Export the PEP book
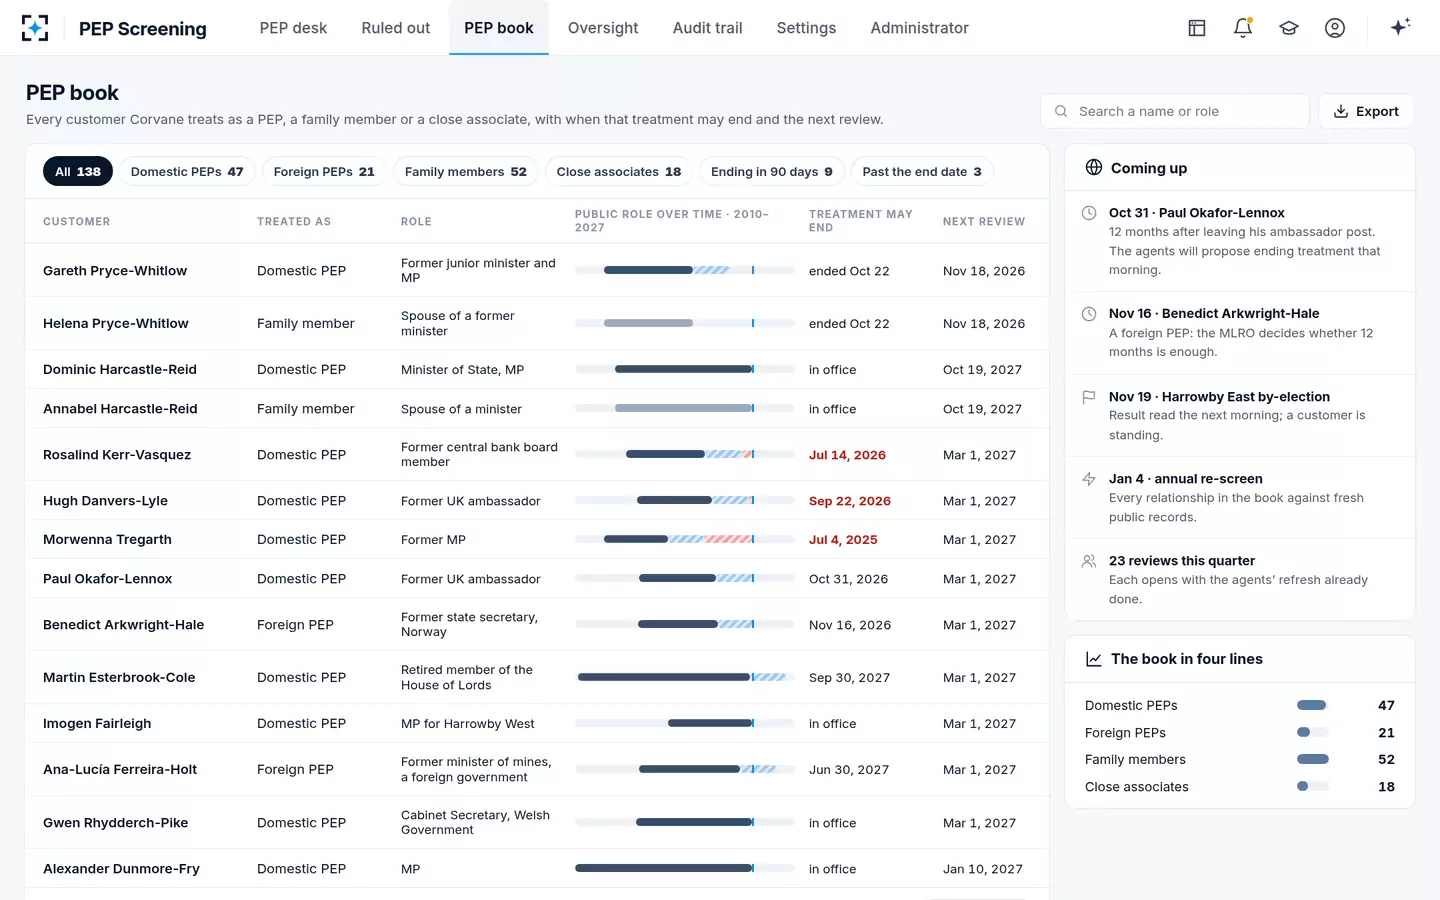The image size is (1440, 900). [1366, 111]
